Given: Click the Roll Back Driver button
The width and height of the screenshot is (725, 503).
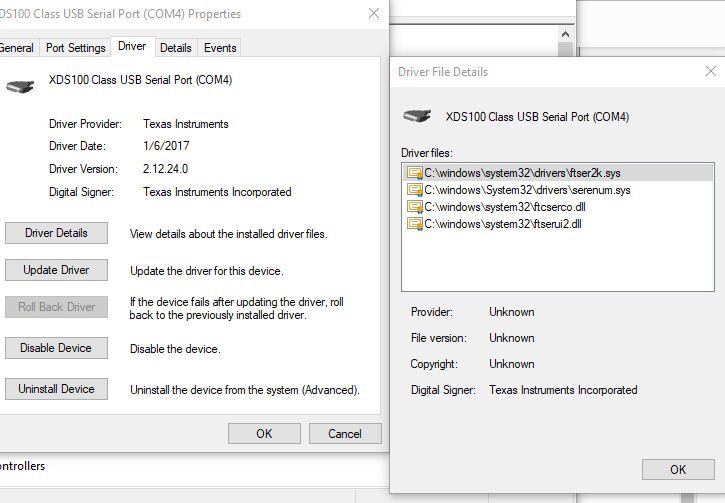Looking at the screenshot, I should pyautogui.click(x=56, y=307).
